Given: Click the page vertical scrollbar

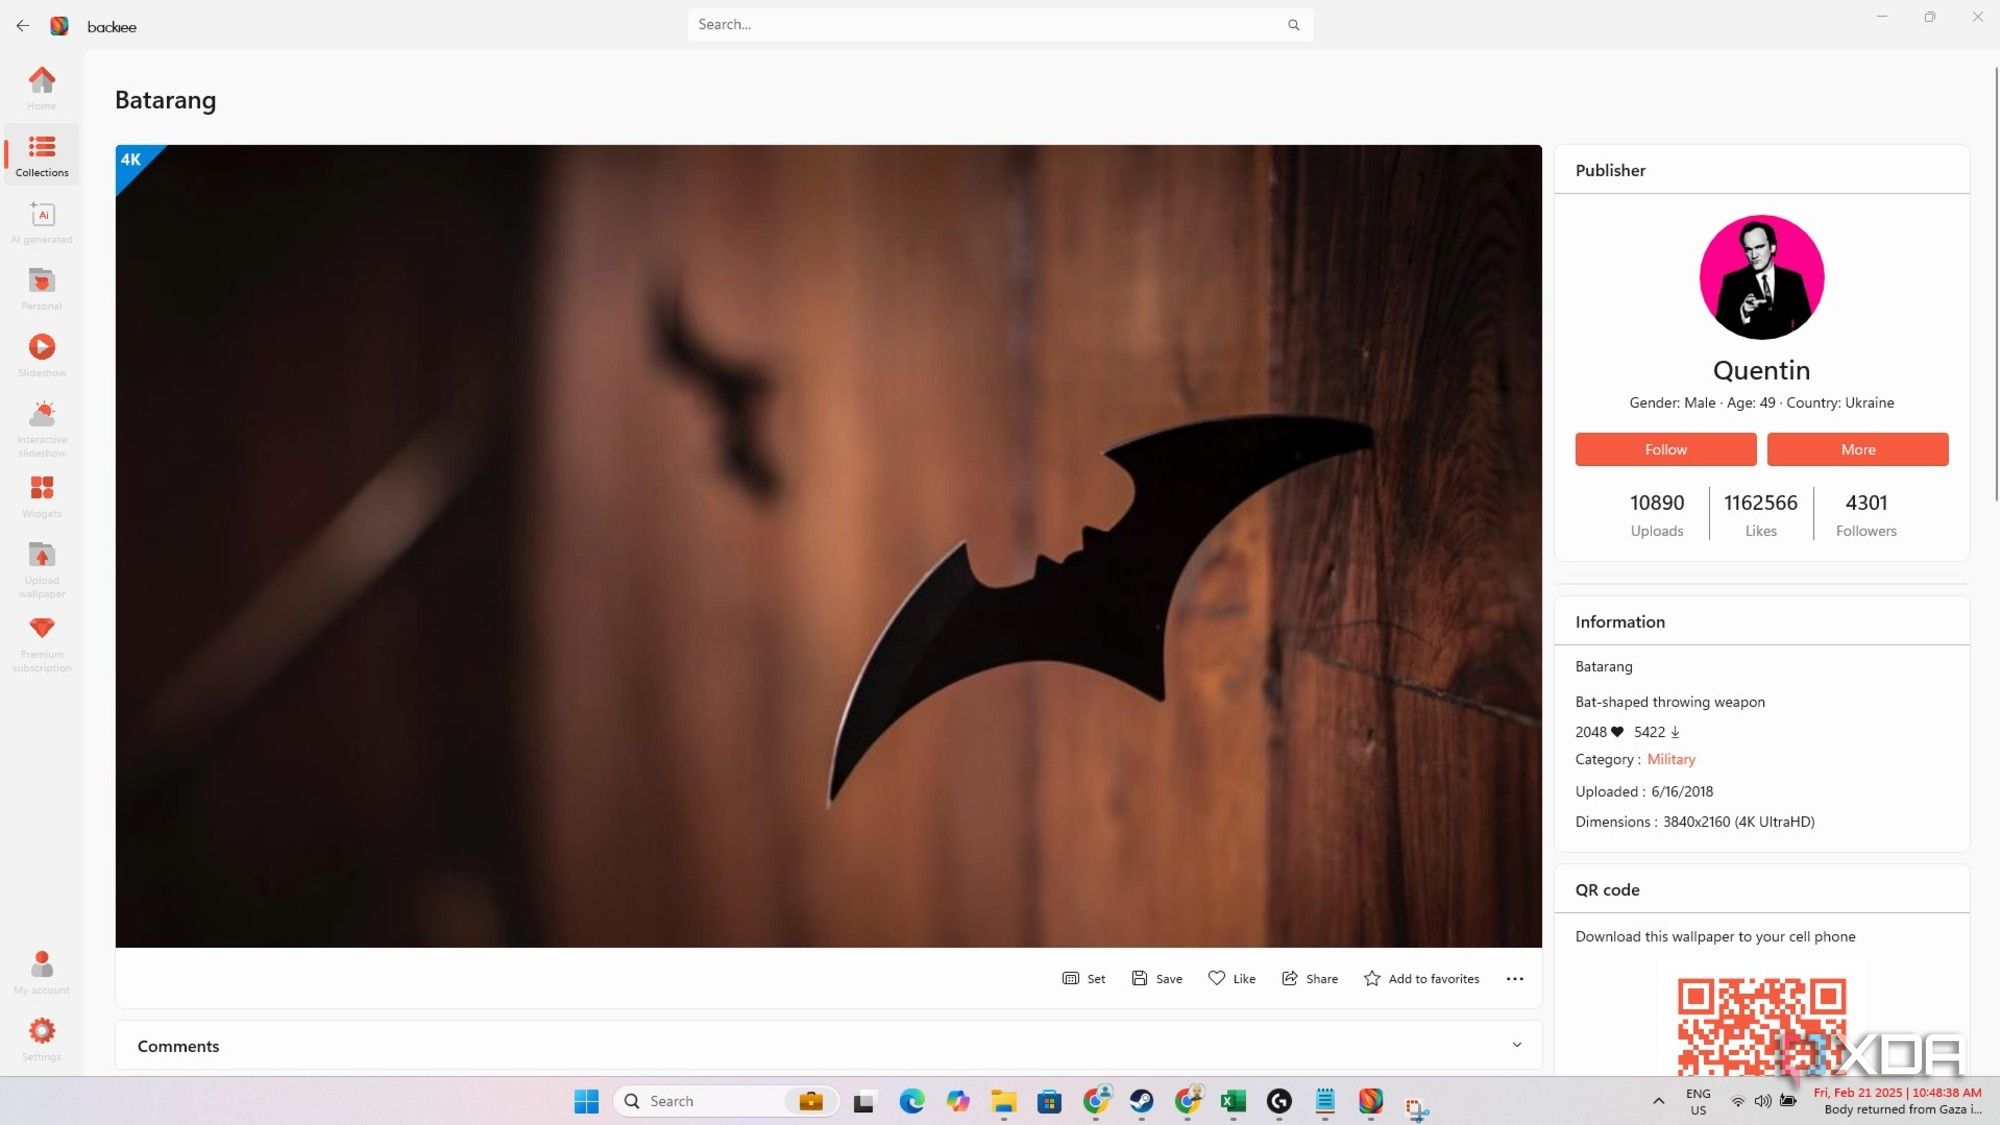Looking at the screenshot, I should pyautogui.click(x=1996, y=285).
